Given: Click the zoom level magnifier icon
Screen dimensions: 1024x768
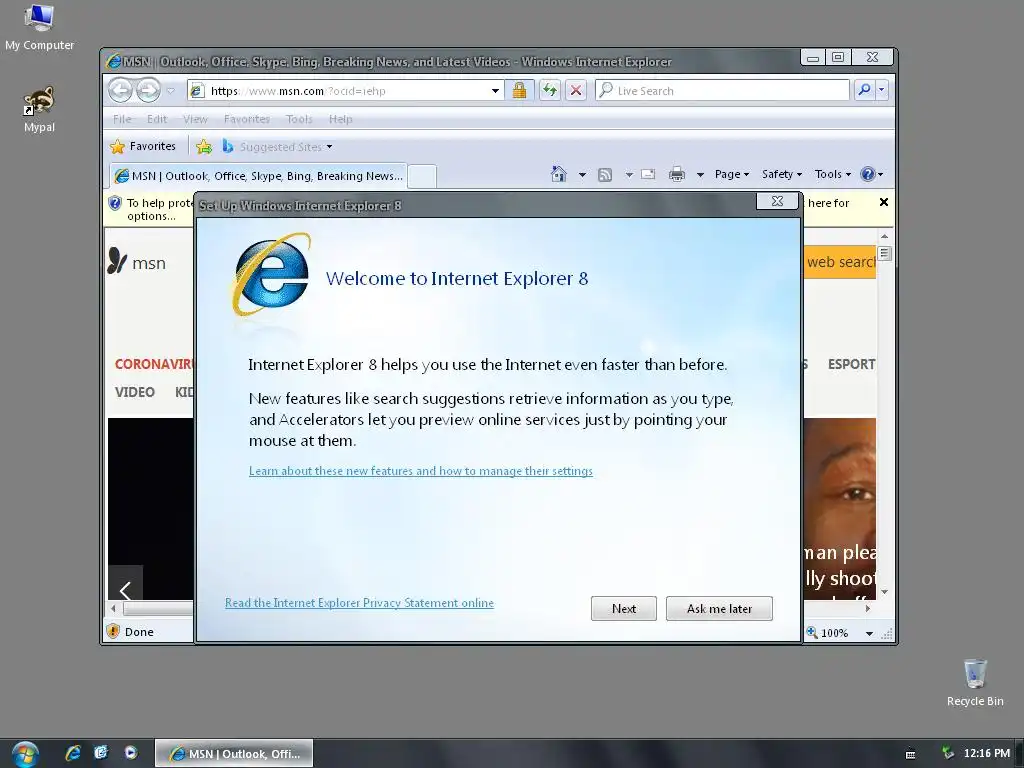Looking at the screenshot, I should pos(812,632).
